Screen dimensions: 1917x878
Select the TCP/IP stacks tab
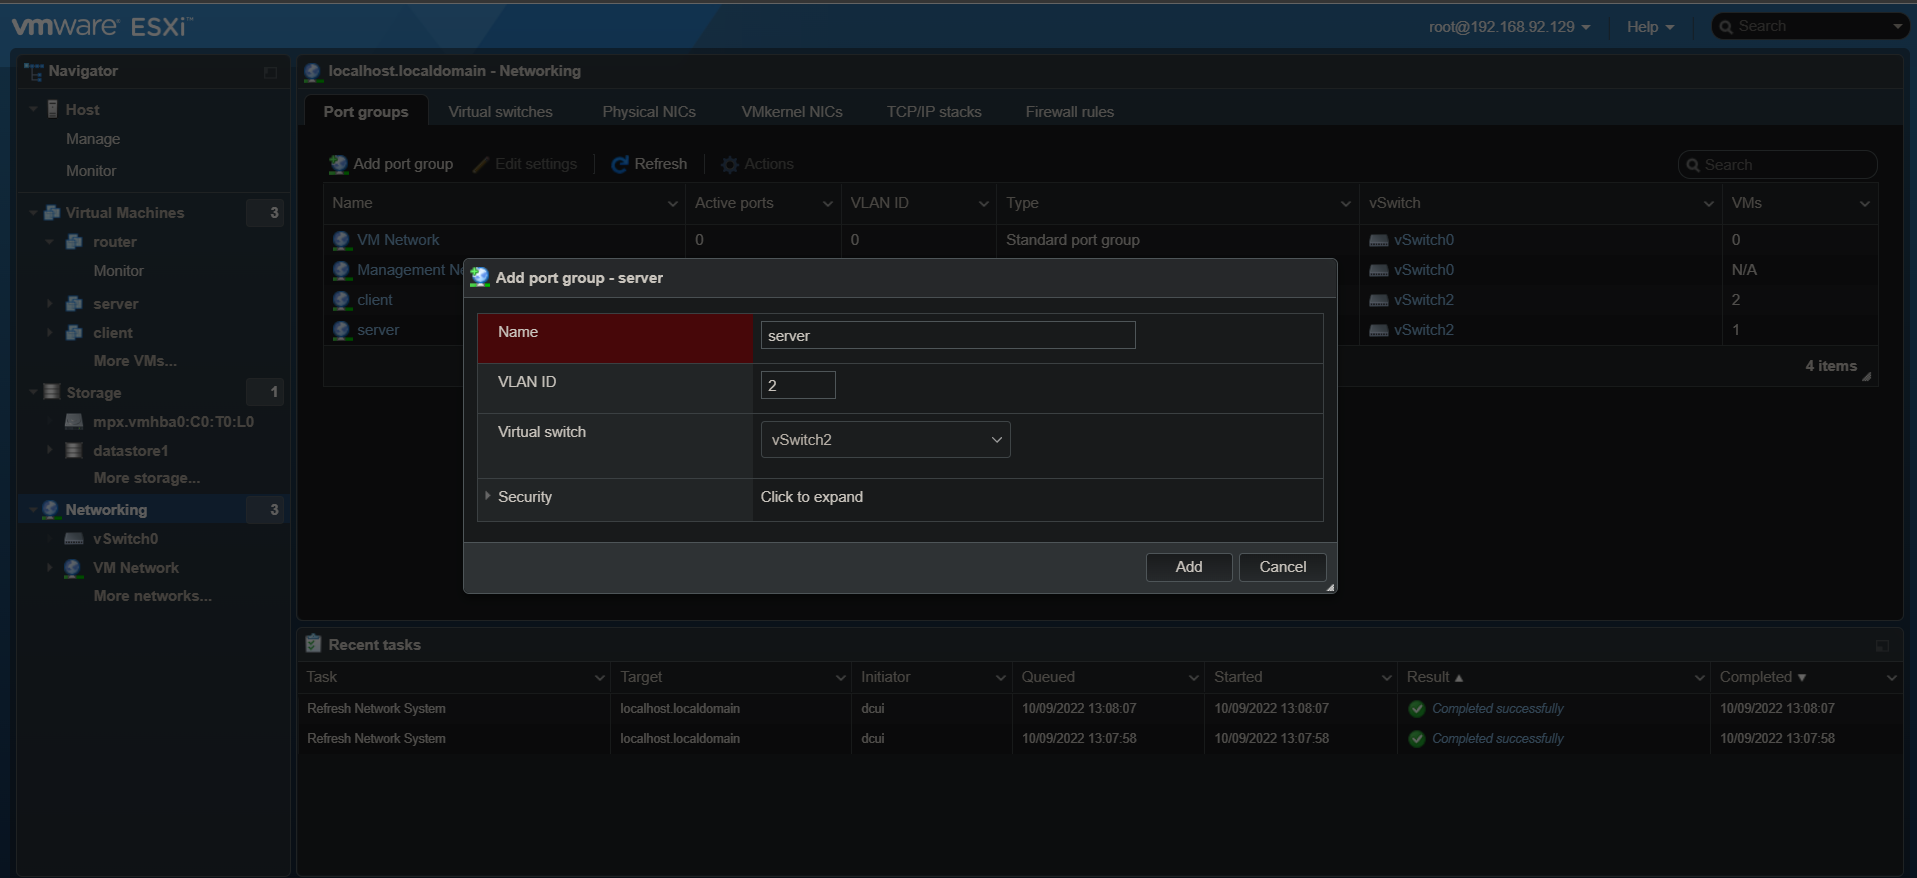934,112
